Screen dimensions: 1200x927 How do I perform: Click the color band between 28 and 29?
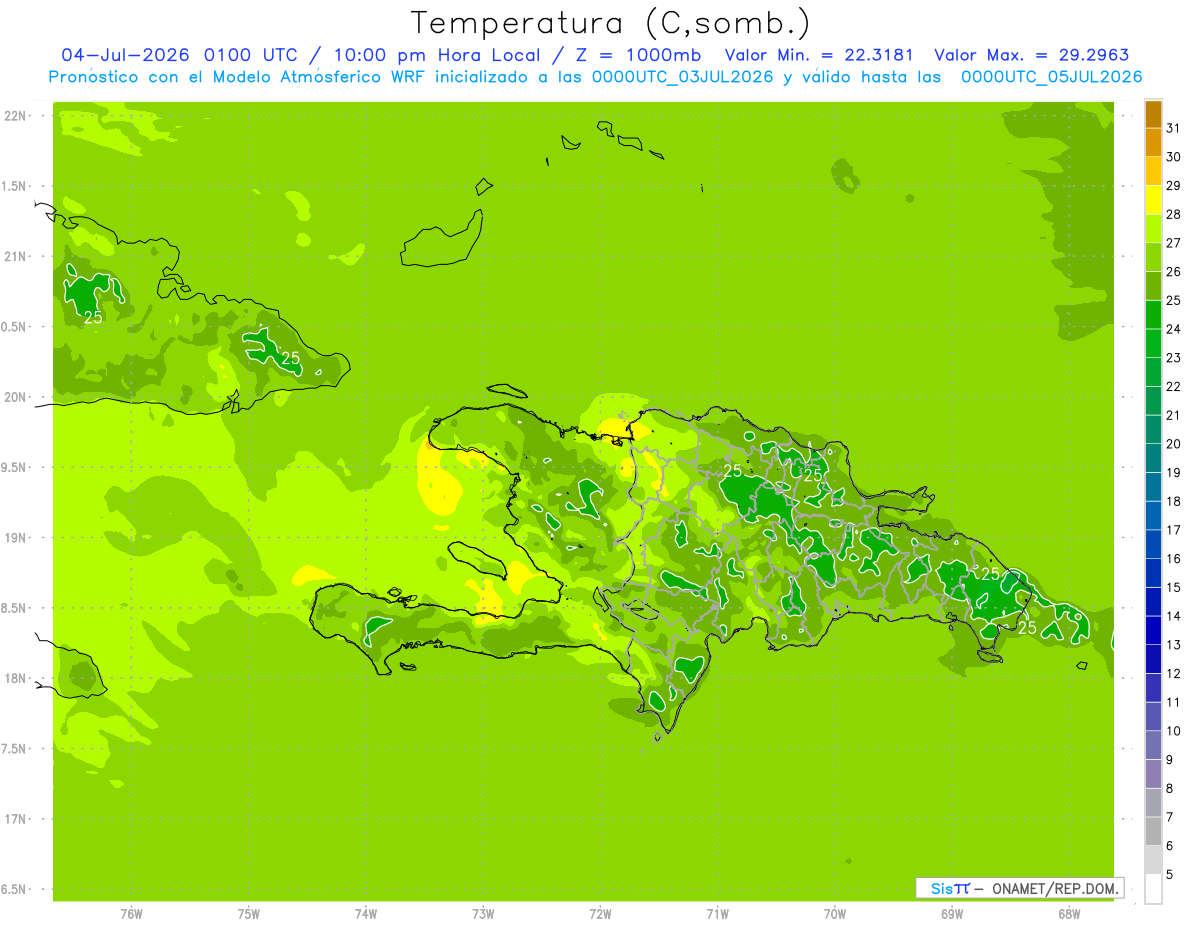point(1153,200)
